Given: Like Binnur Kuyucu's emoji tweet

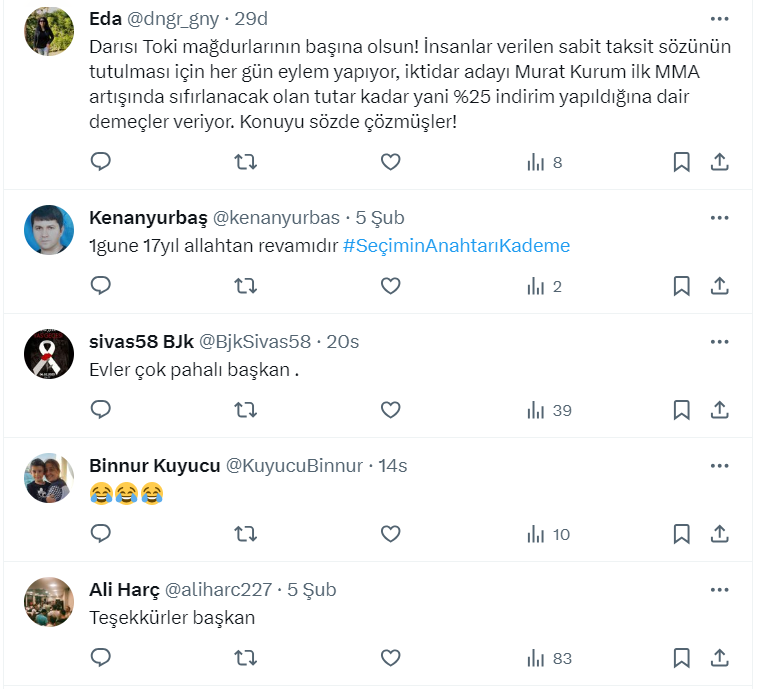Looking at the screenshot, I should pos(390,534).
